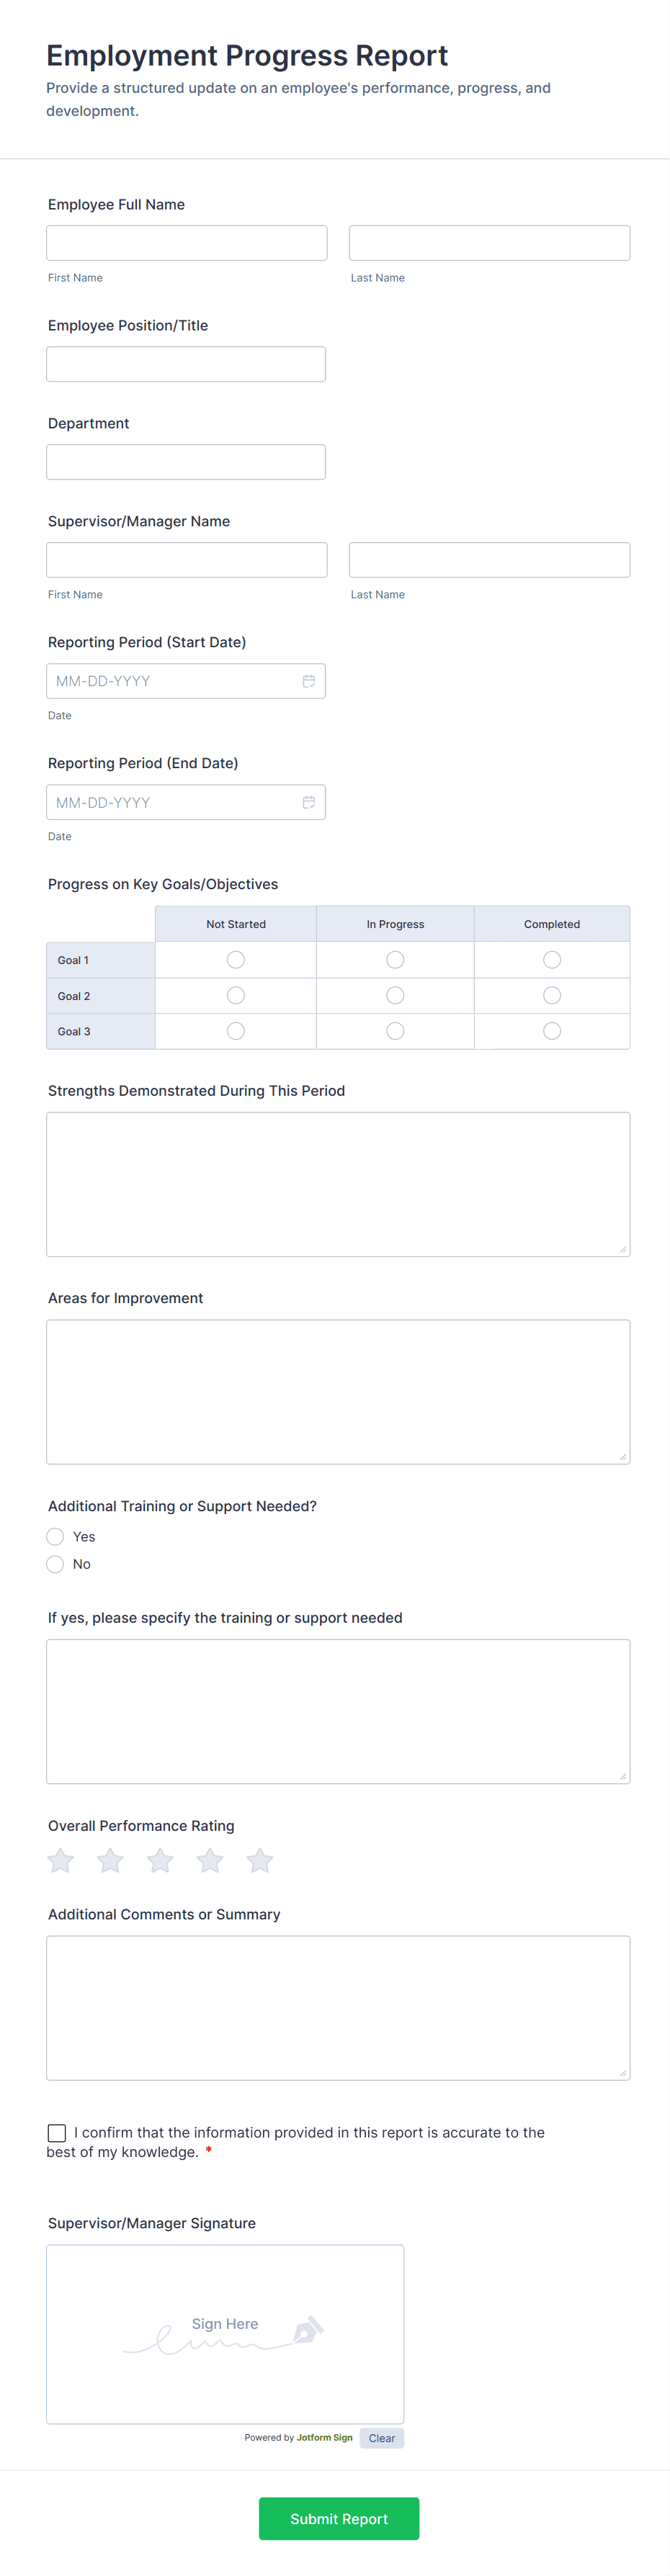Select No for Additional Training or Support Needed
Viewport: 670px width, 2576px height.
point(55,1563)
